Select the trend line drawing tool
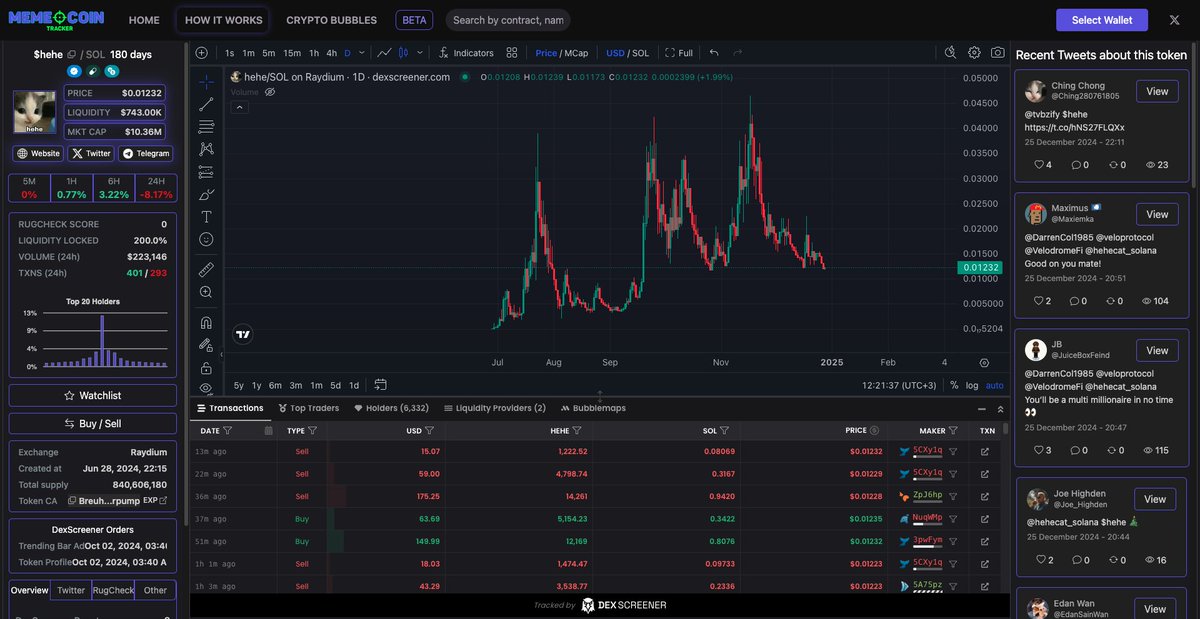This screenshot has width=1200, height=619. click(206, 104)
